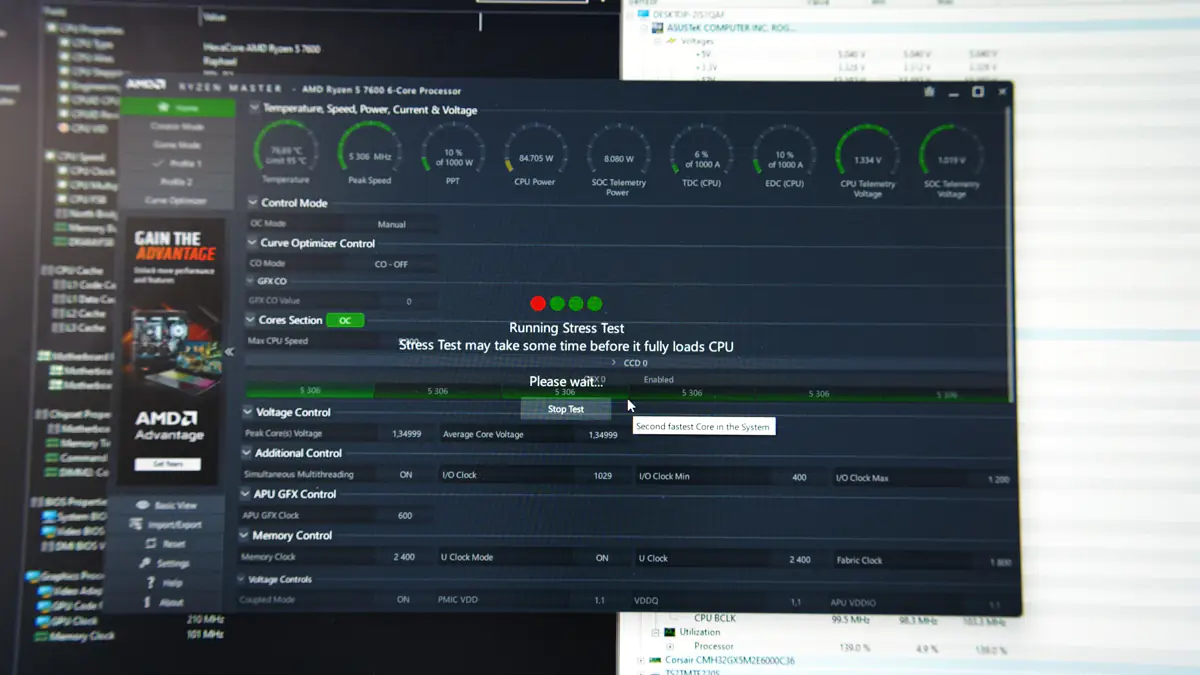1200x675 pixels.
Task: Open Help in Ryzen Master sidebar
Action: pyautogui.click(x=166, y=583)
